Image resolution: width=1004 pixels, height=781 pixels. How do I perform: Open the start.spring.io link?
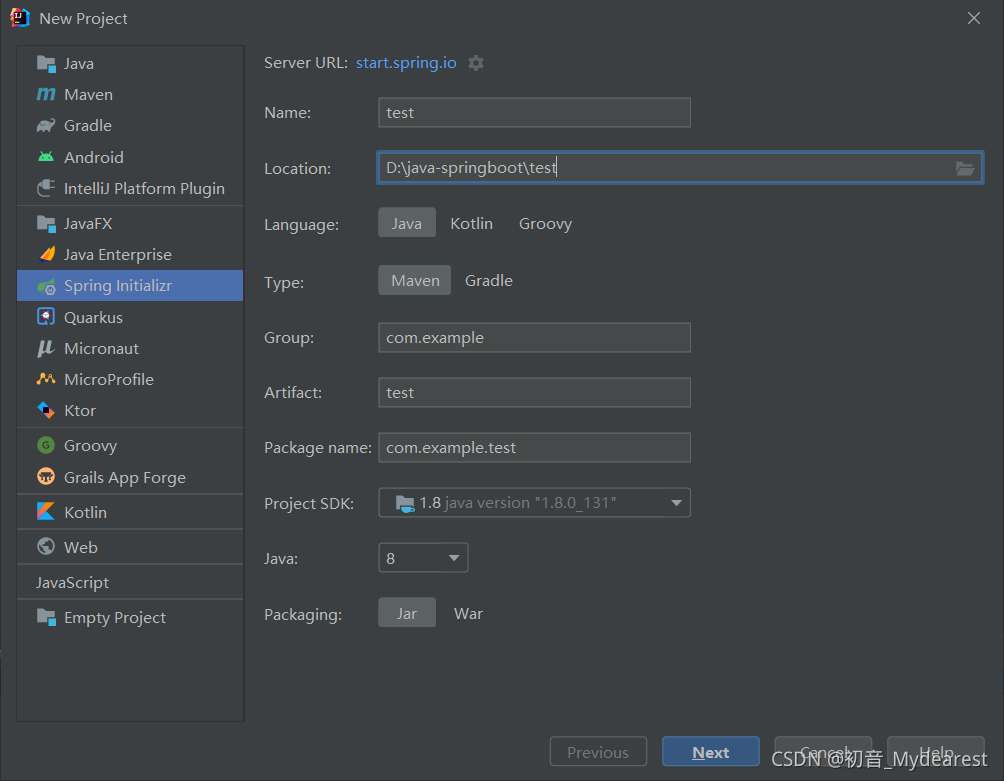[406, 63]
